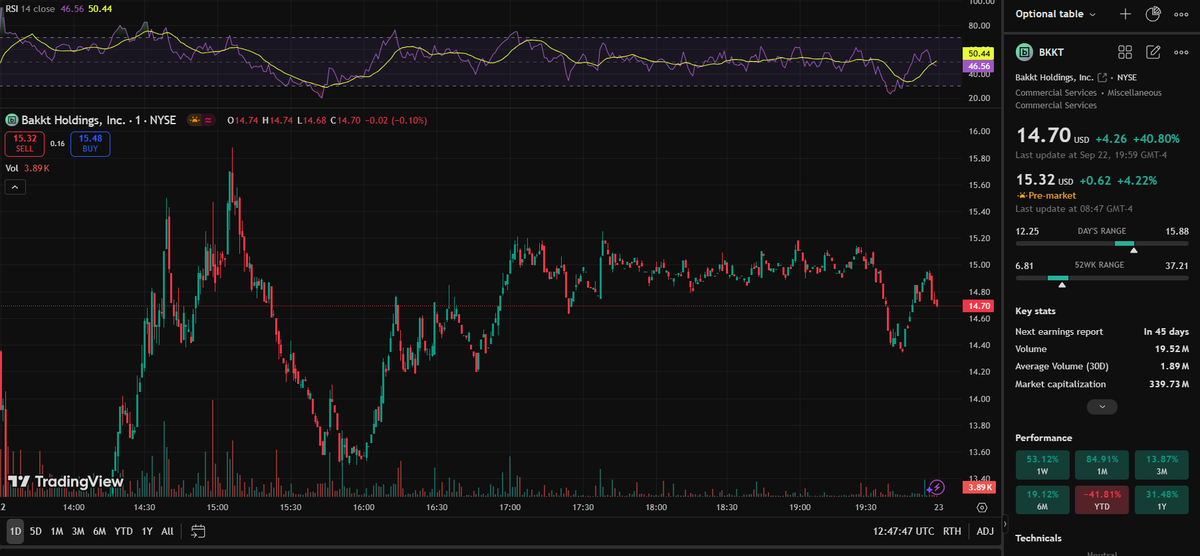The width and height of the screenshot is (1200, 556).
Task: Open the BKKT details three-dot menu
Action: [1180, 52]
